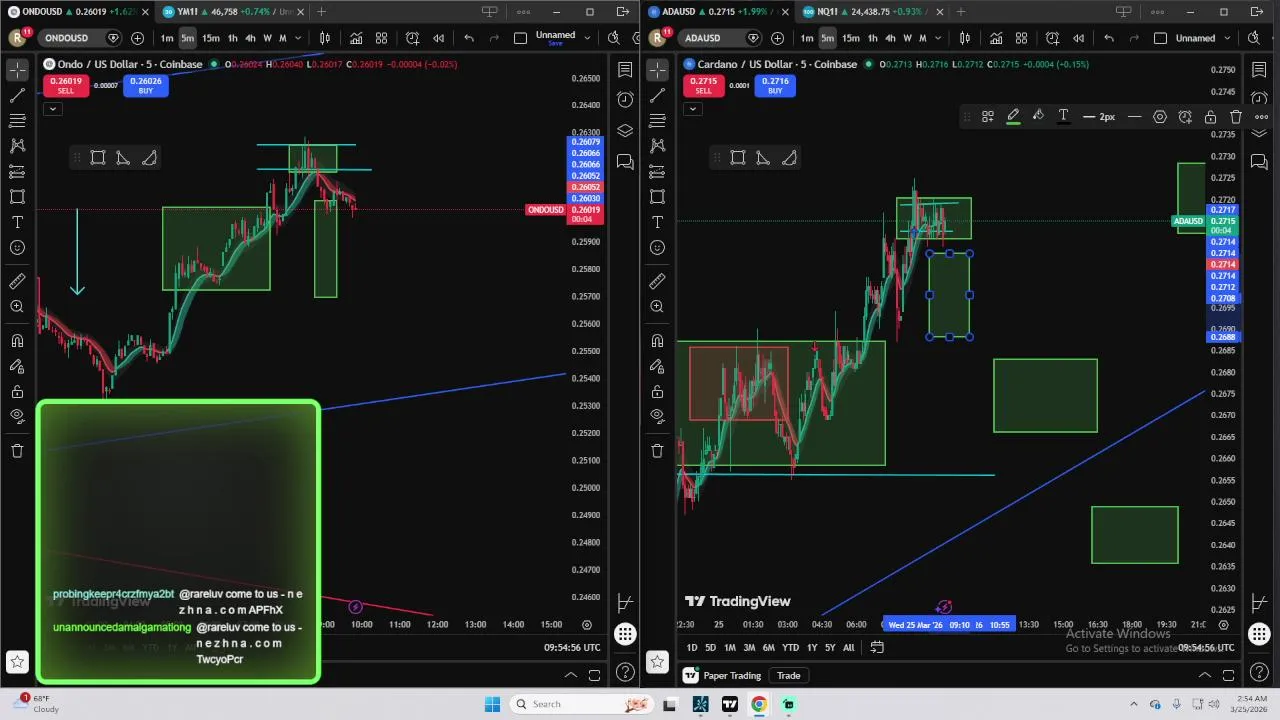Toggle stay in drawing mode in ONDOUSD window
The image size is (1280, 720).
17,366
